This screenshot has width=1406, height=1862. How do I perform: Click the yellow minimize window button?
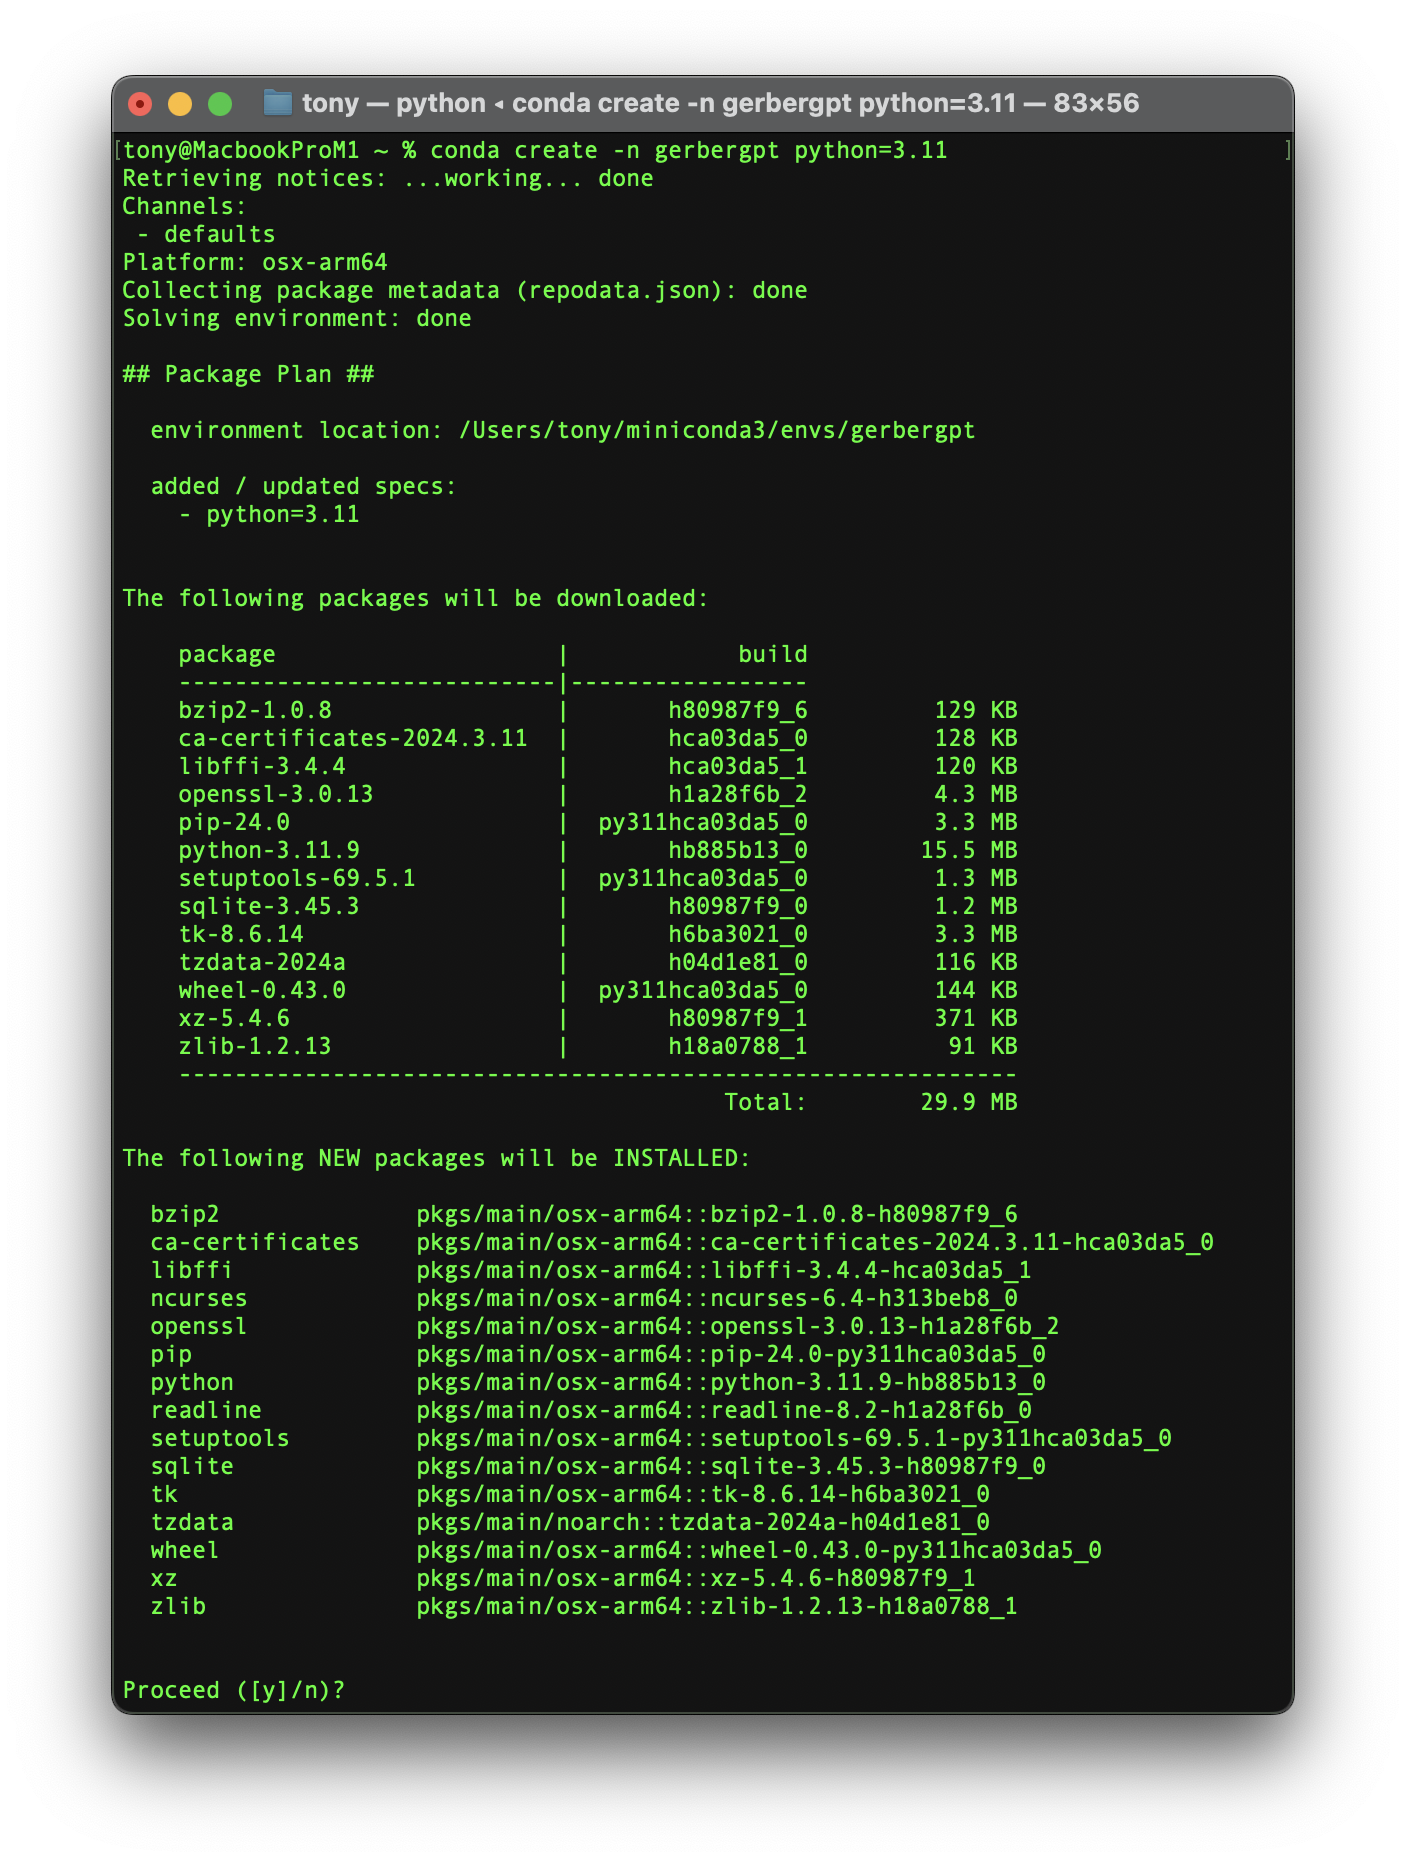coord(180,104)
